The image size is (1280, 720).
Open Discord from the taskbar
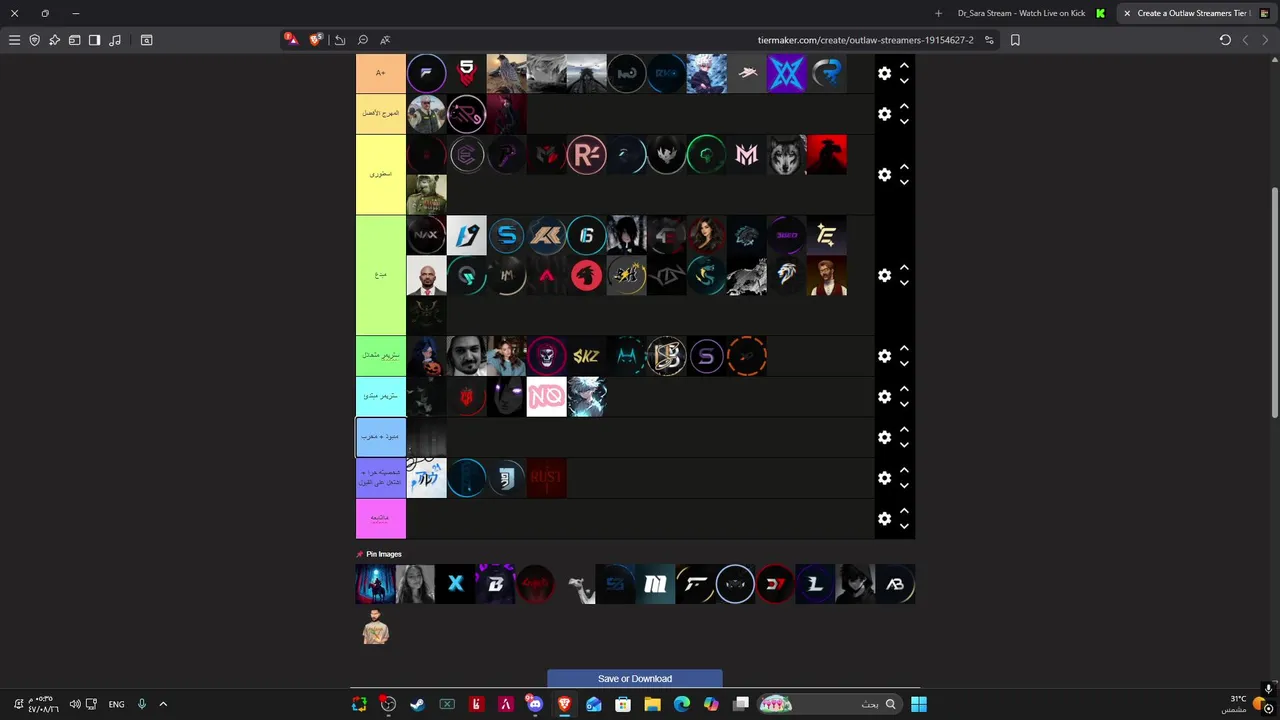point(535,704)
